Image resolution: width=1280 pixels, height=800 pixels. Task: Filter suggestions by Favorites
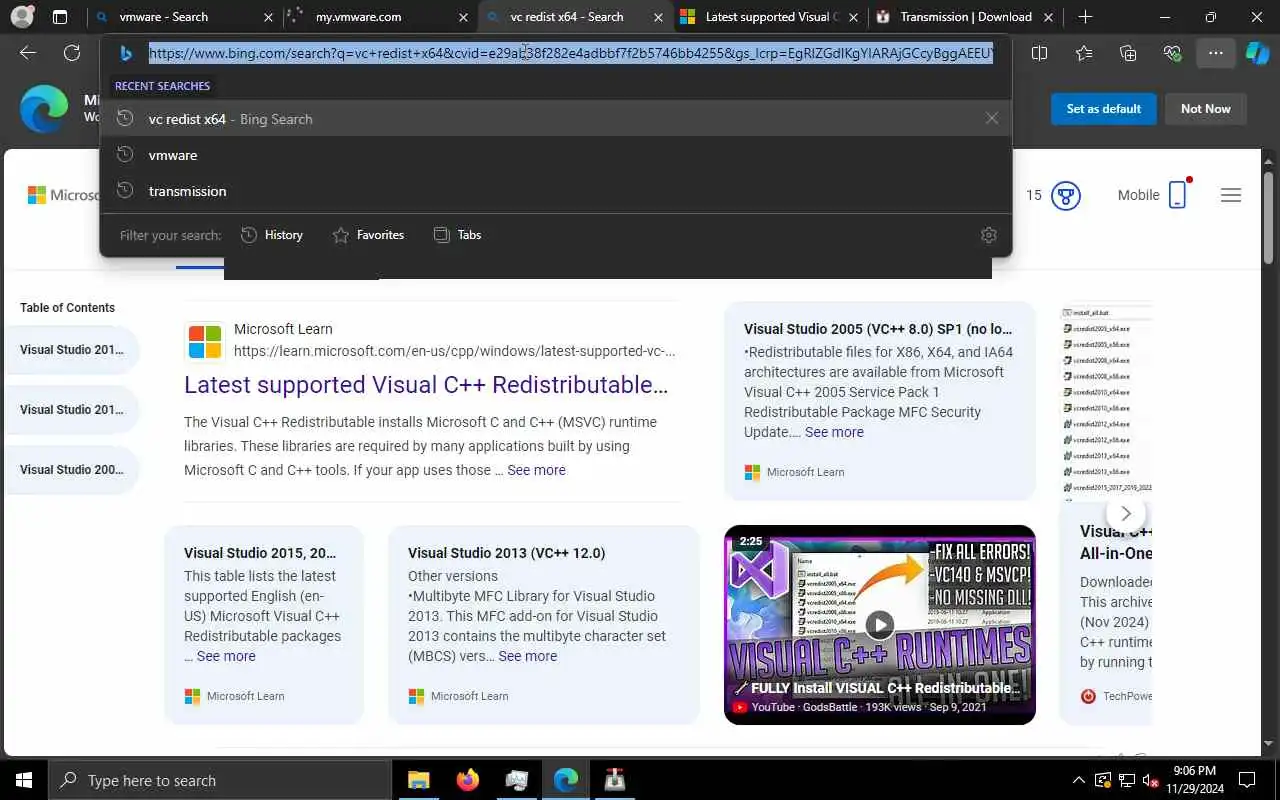coord(368,235)
